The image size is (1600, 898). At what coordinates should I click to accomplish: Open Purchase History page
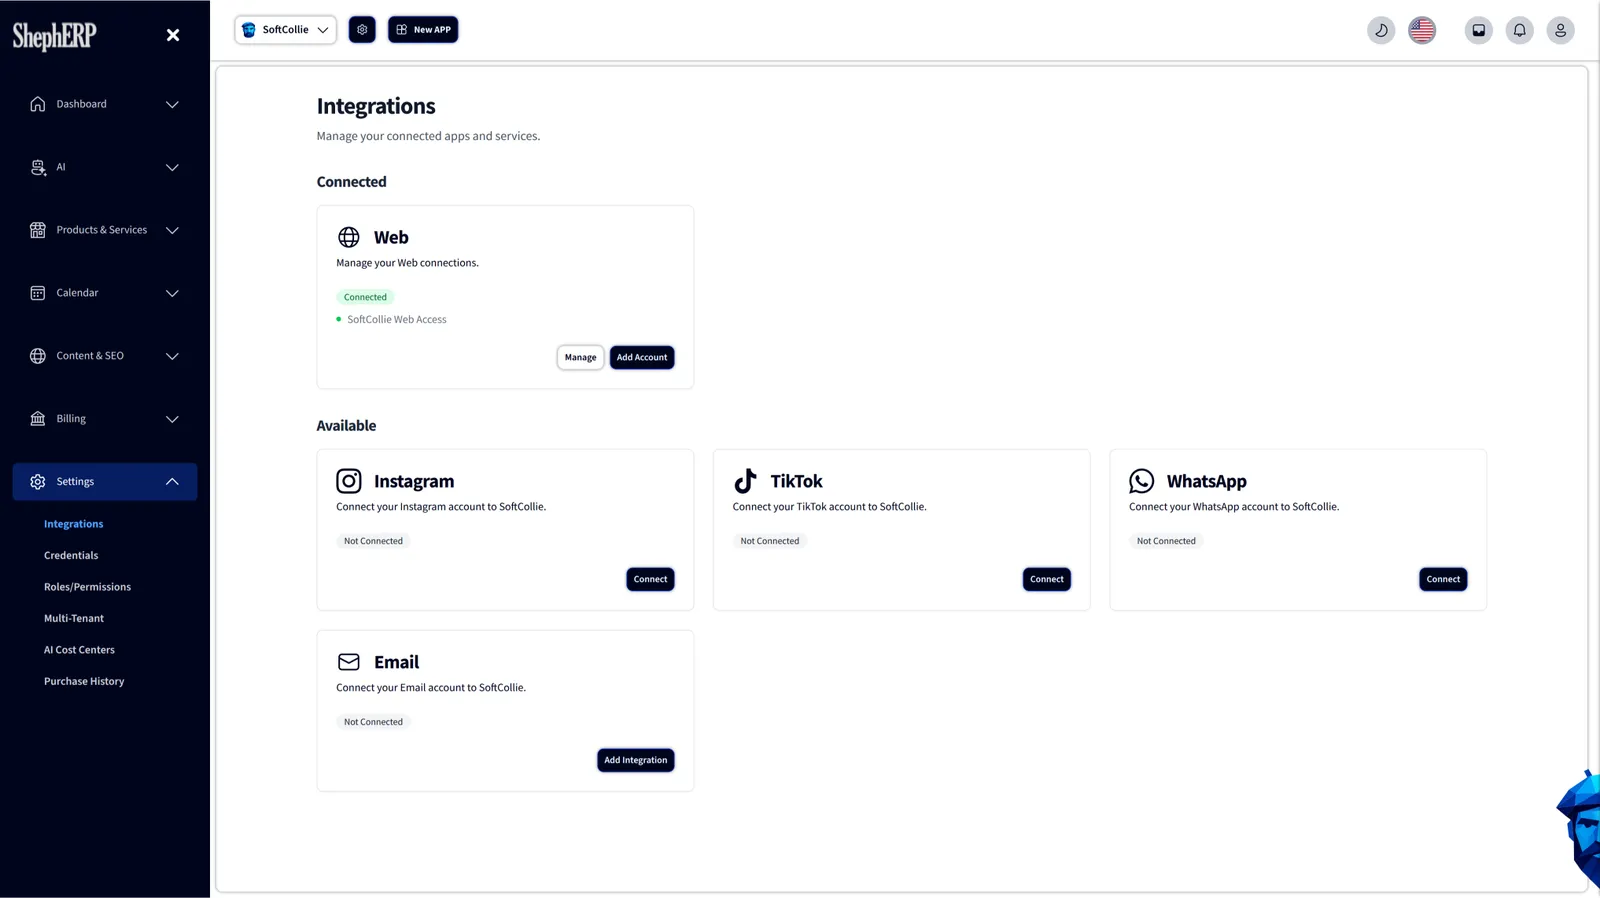[84, 681]
